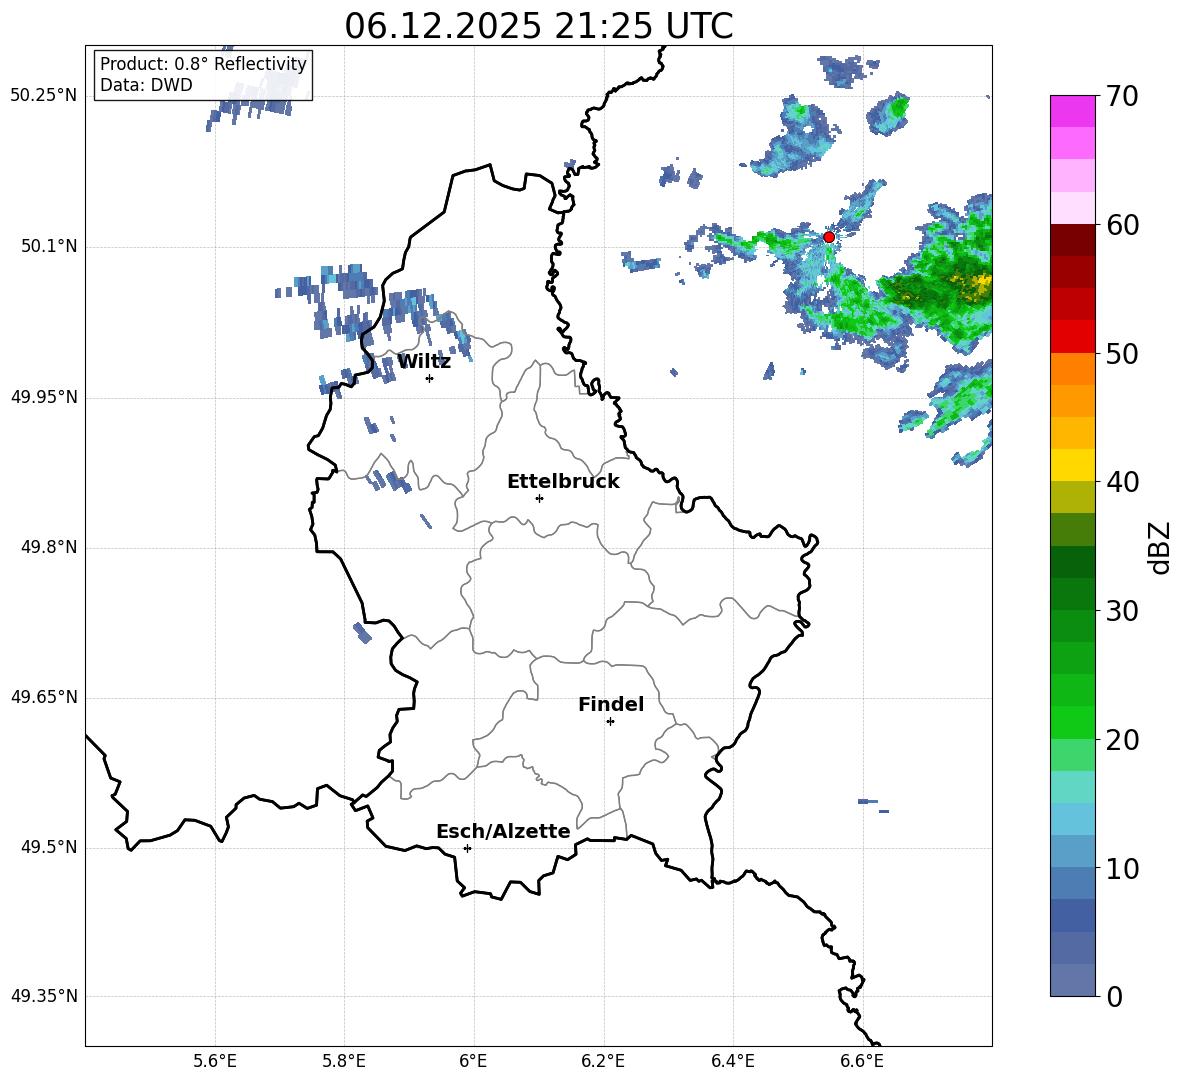
Task: Click the 49.65°N latitude label
Action: (x=44, y=697)
